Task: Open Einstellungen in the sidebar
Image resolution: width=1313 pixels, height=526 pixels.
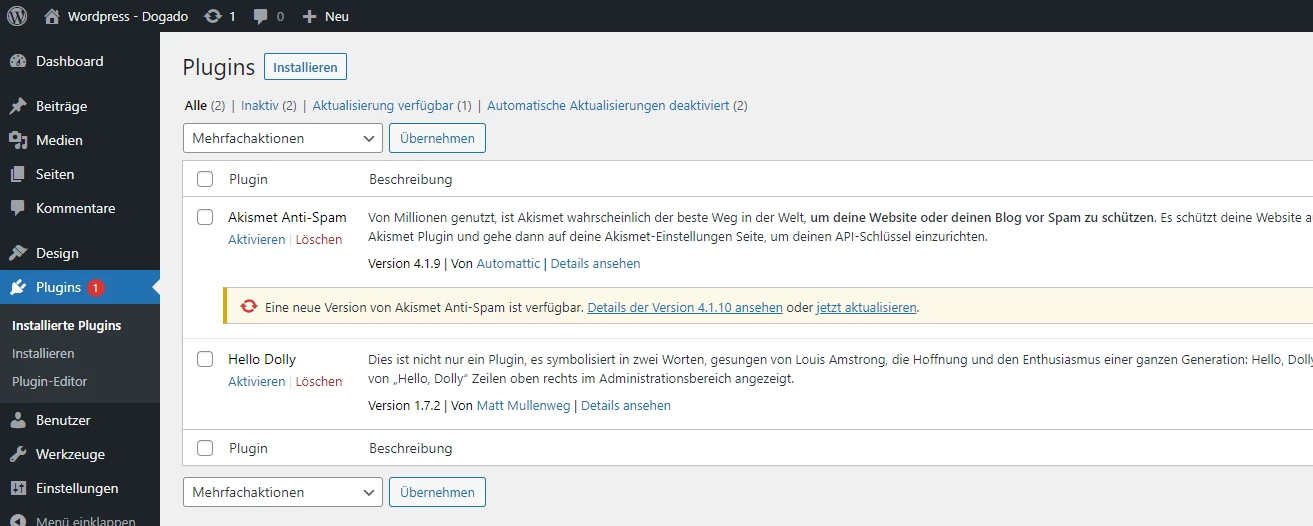Action: (x=77, y=488)
